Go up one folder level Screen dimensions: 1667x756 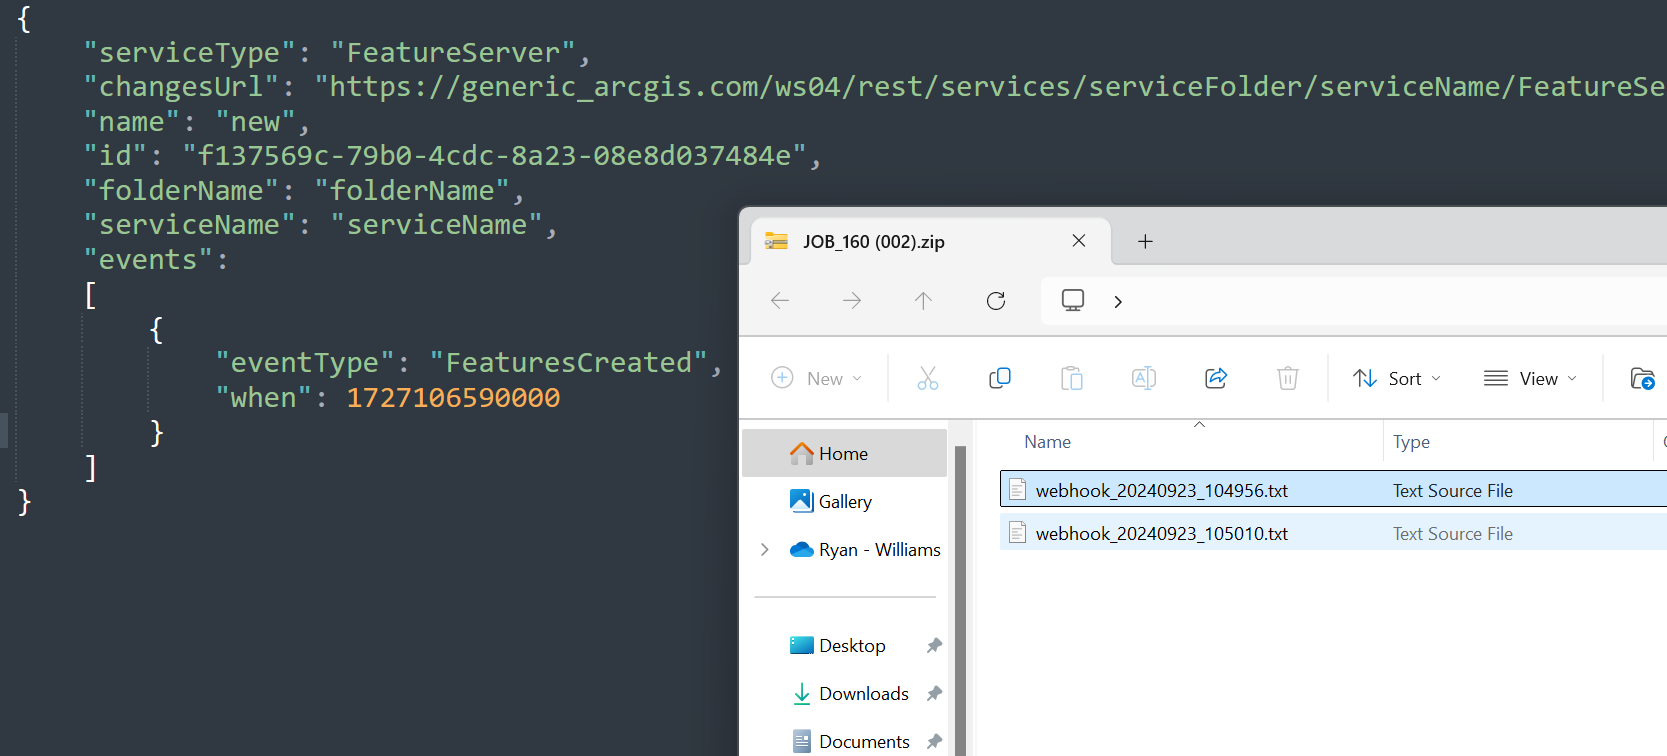(x=923, y=301)
